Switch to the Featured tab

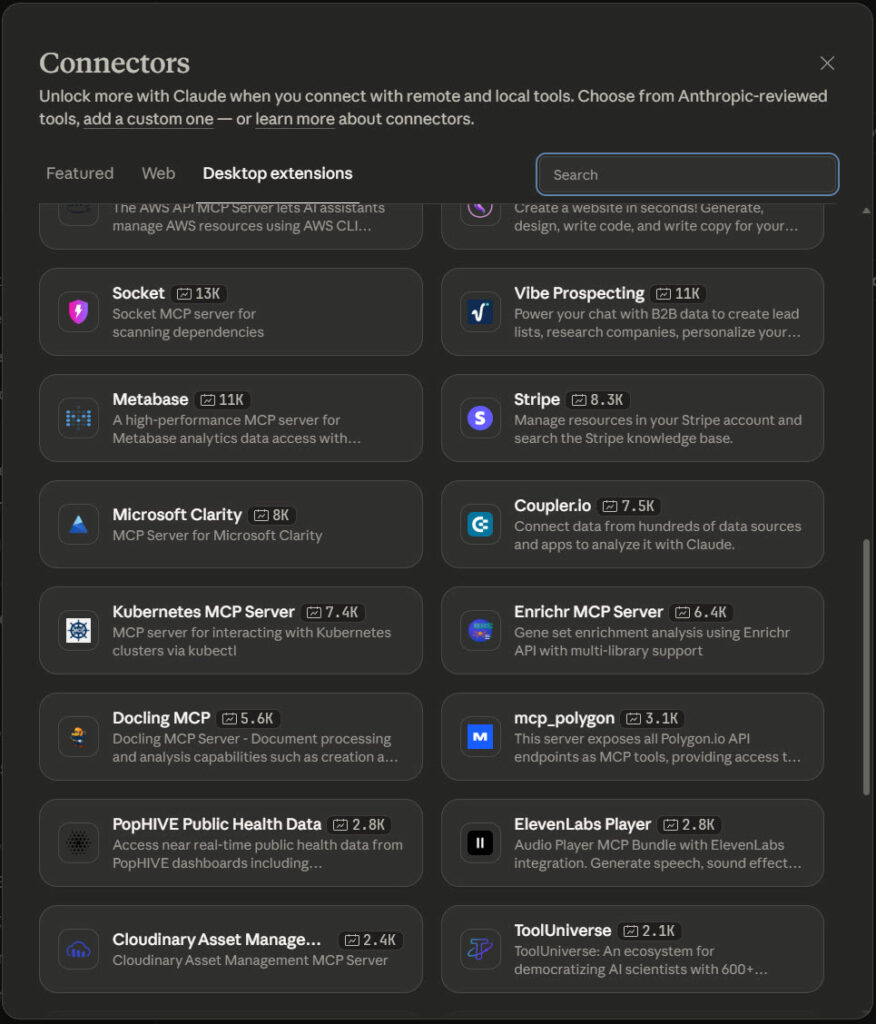(x=79, y=173)
